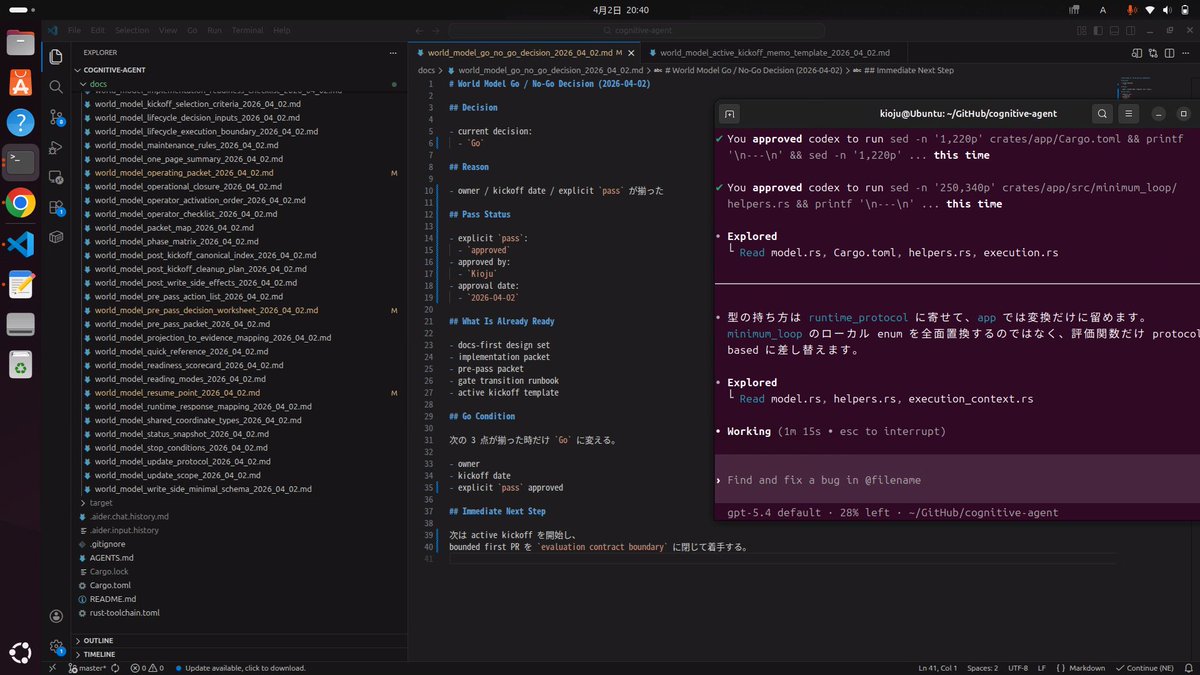The image size is (1200, 675).
Task: Open the terminal hamburger menu
Action: (x=1128, y=113)
